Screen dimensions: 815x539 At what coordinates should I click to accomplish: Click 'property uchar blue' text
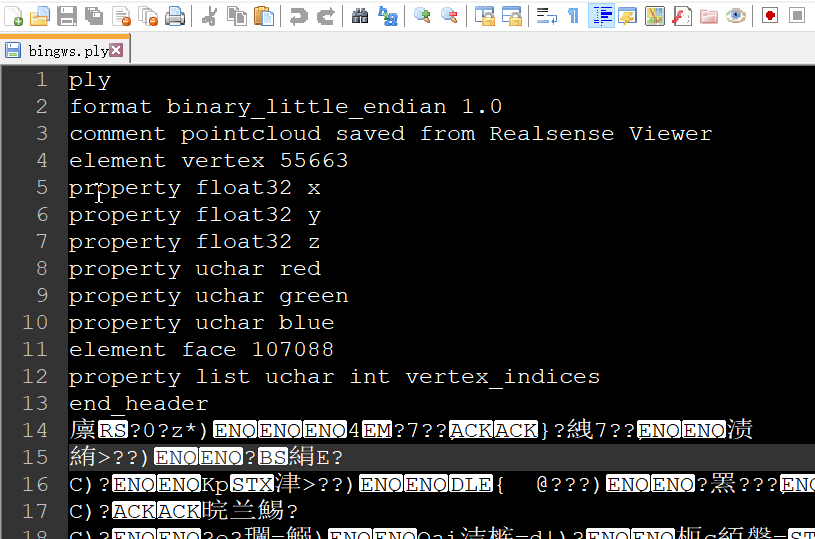(x=202, y=323)
